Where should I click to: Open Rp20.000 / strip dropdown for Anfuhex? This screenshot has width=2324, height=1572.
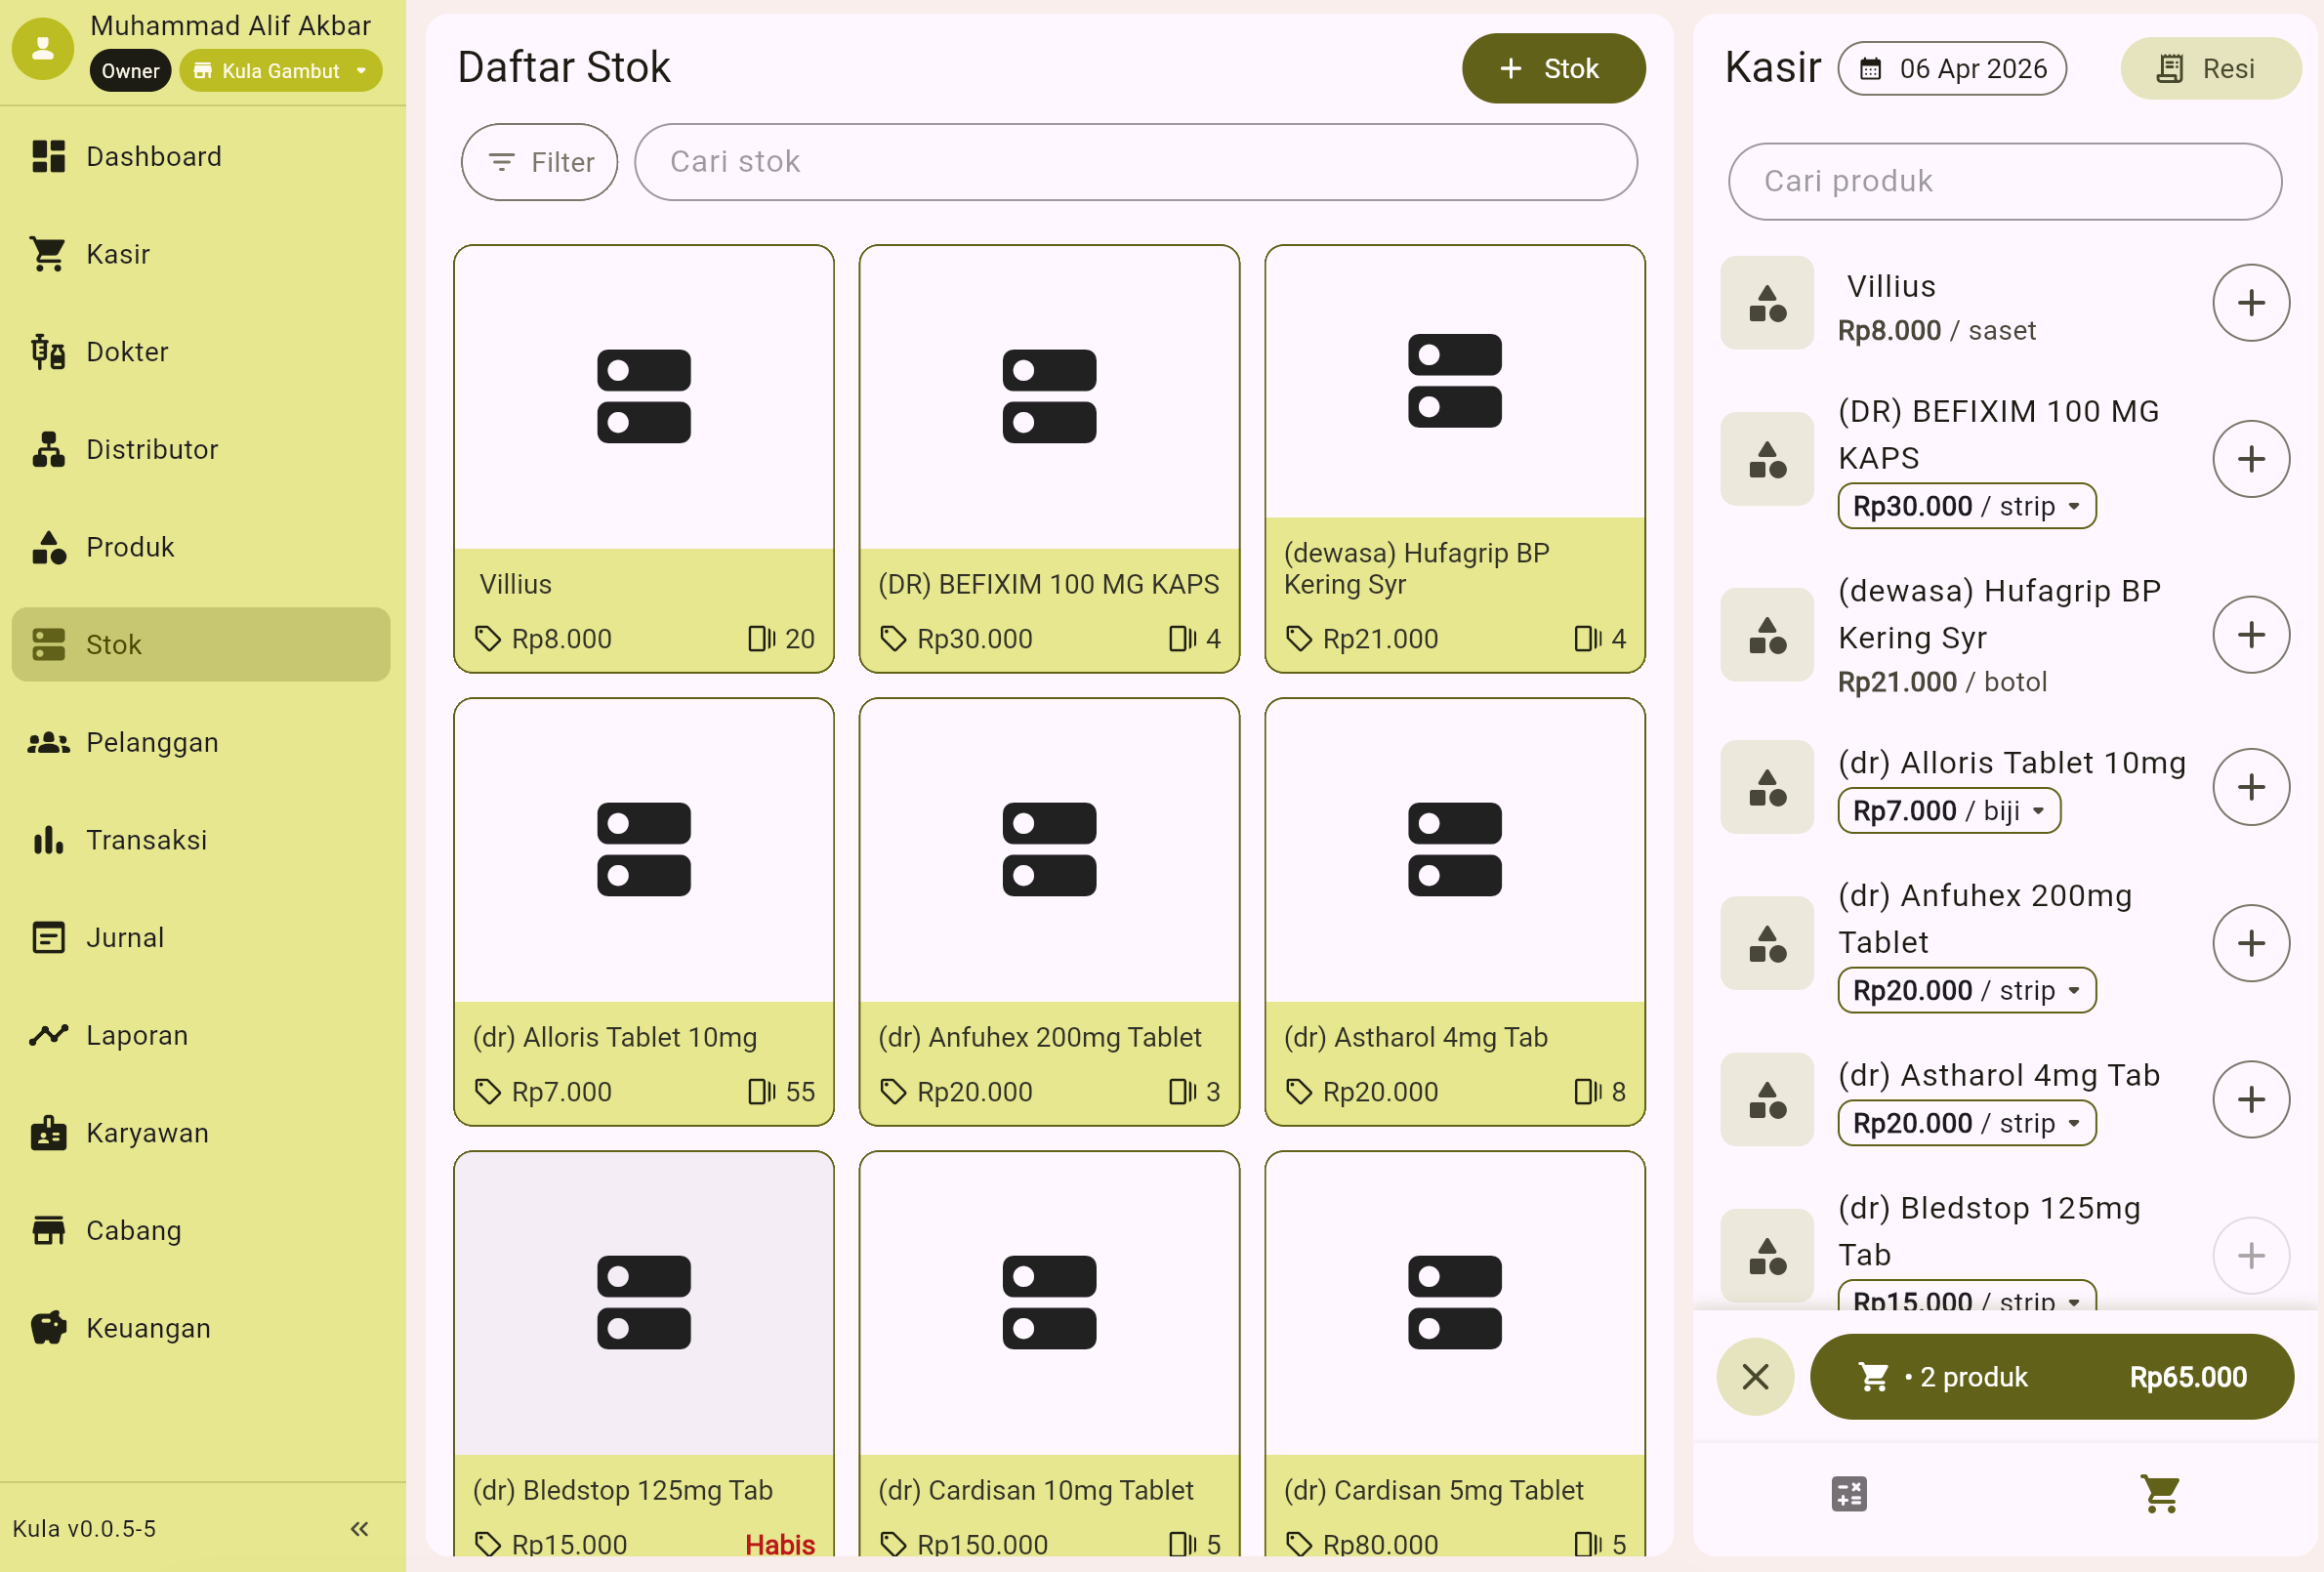tap(1966, 990)
